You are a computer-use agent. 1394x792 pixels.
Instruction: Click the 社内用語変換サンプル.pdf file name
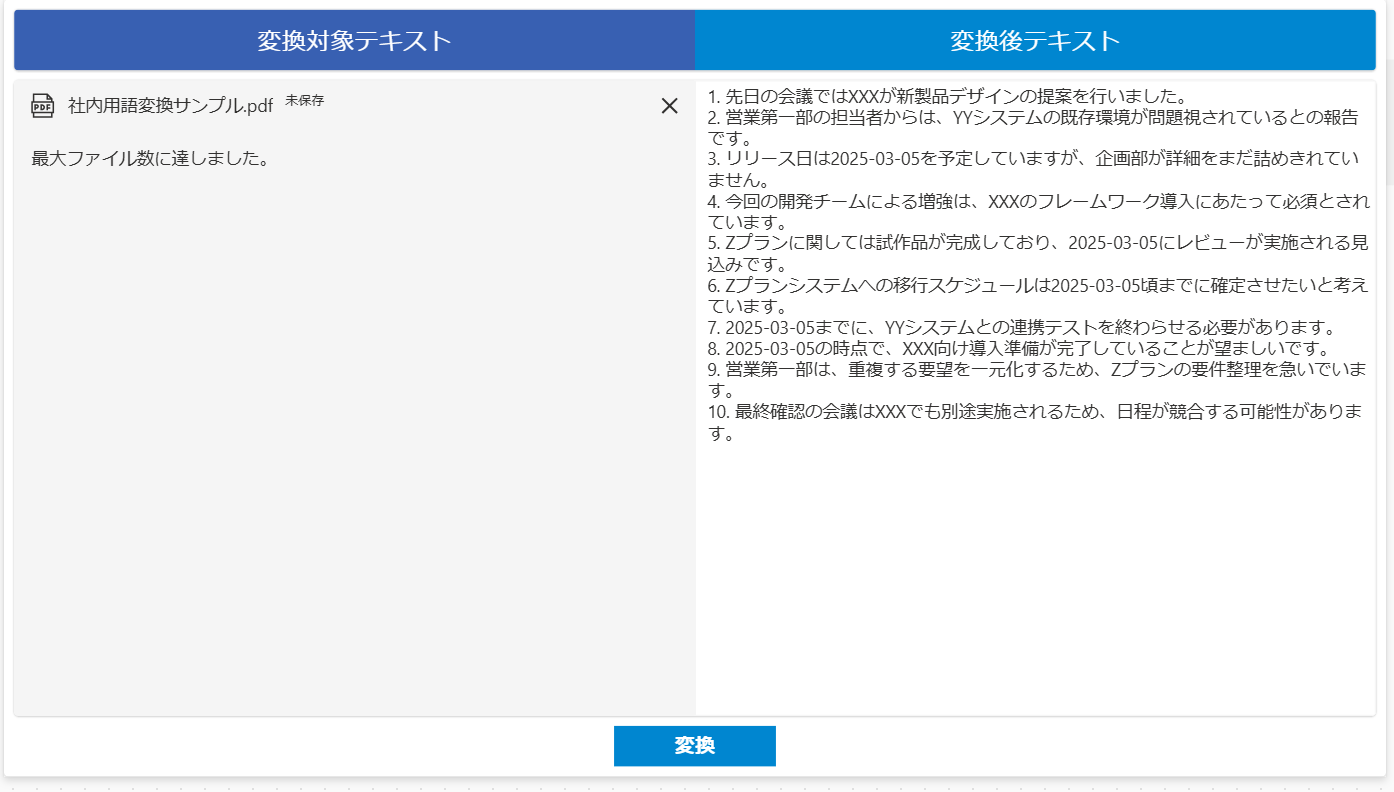point(170,106)
